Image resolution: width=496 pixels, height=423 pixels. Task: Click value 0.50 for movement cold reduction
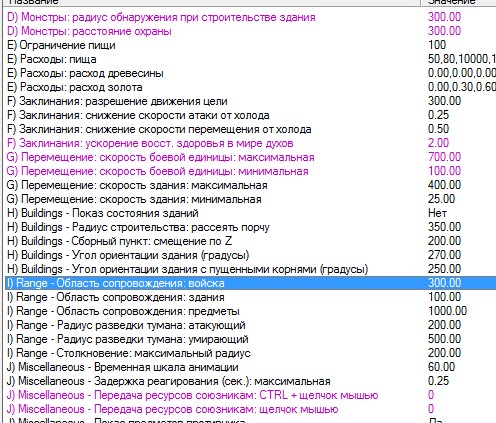click(x=439, y=129)
